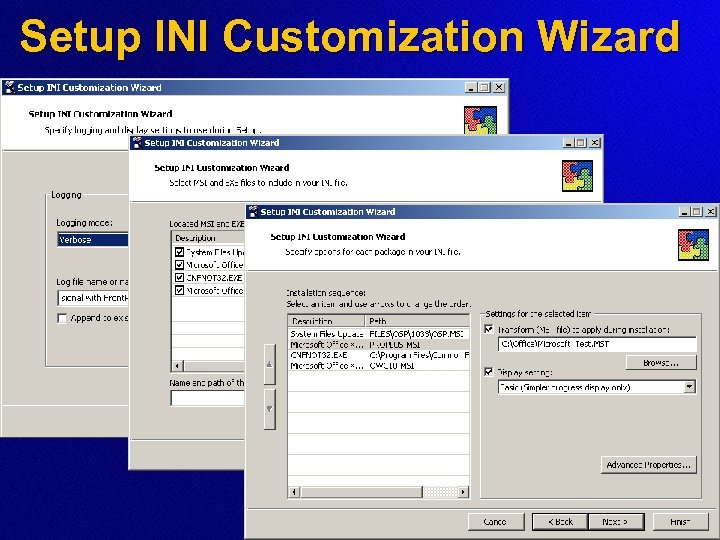Close the back Logging wizard window
The width and height of the screenshot is (720, 540).
pos(499,87)
